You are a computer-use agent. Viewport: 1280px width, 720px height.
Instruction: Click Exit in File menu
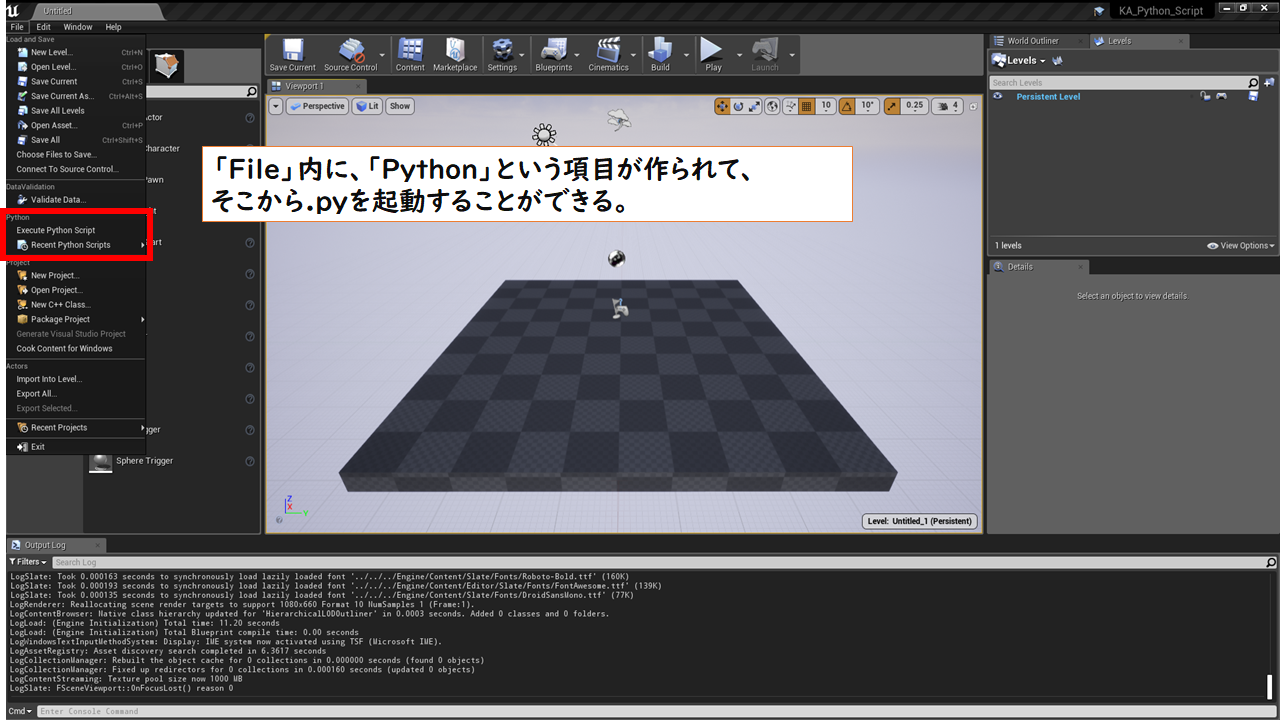[x=76, y=447]
